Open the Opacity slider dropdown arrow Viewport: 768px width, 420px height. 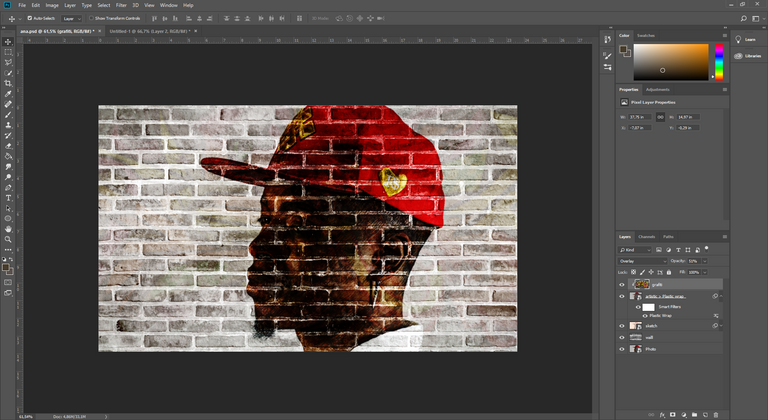pos(705,261)
